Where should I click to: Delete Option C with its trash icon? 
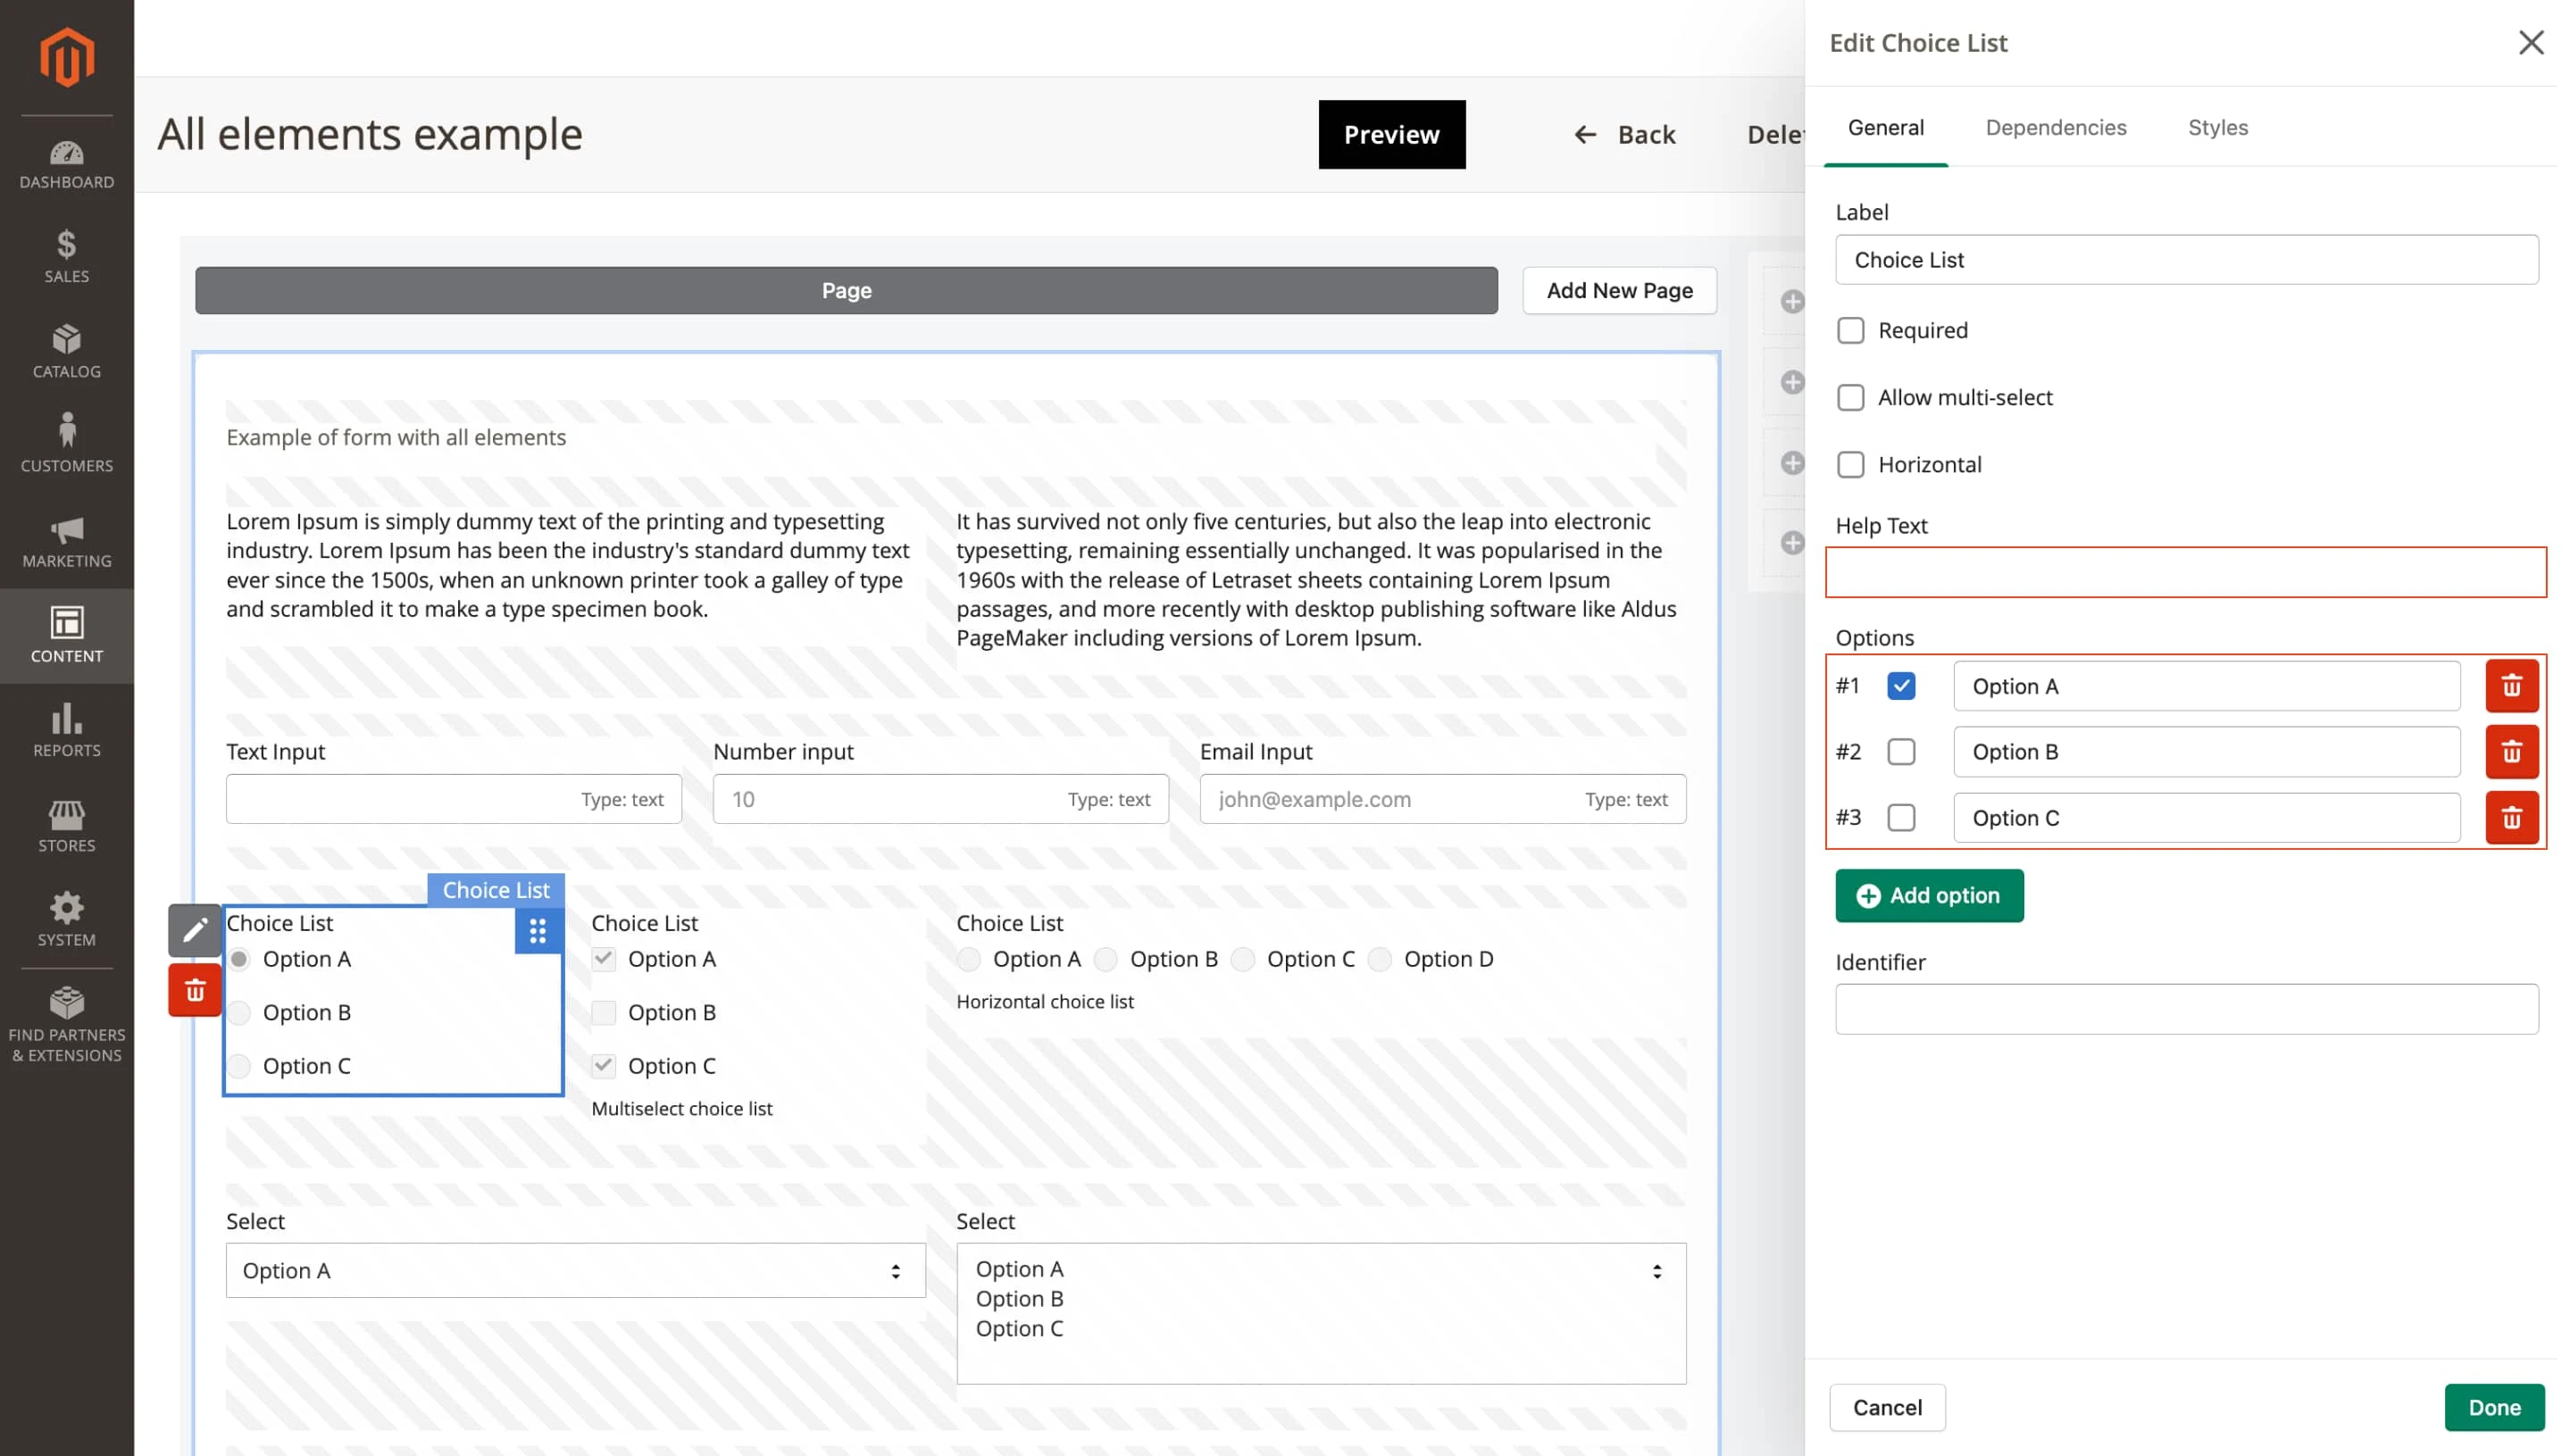[2511, 818]
